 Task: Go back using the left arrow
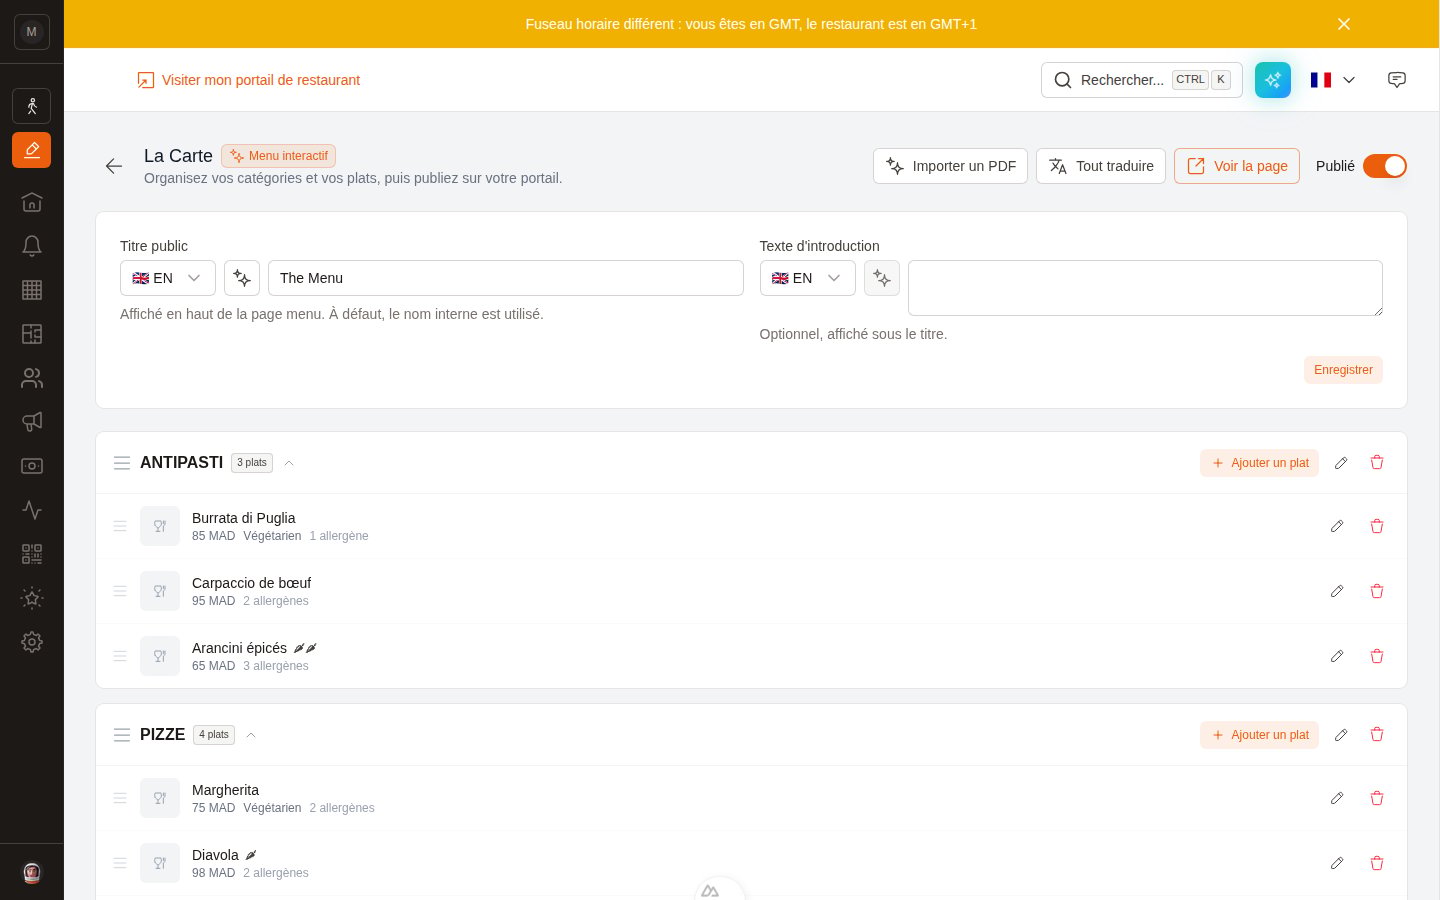pyautogui.click(x=114, y=166)
